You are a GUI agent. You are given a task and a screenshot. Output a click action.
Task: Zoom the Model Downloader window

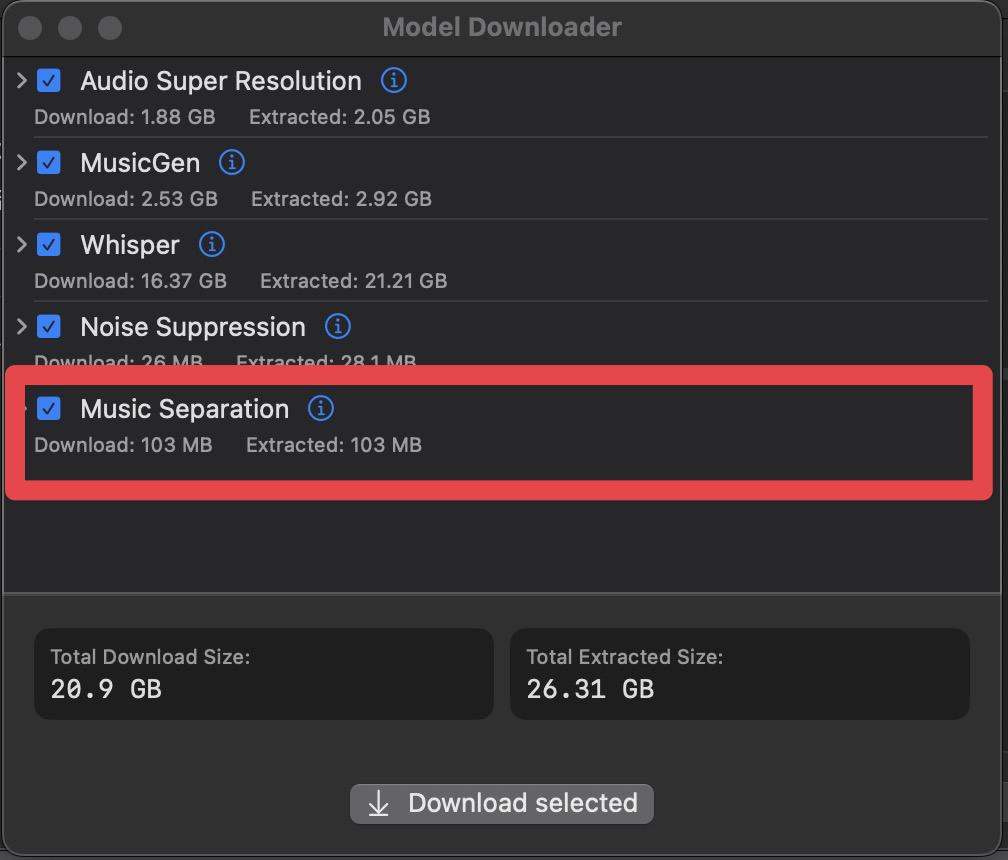(109, 27)
